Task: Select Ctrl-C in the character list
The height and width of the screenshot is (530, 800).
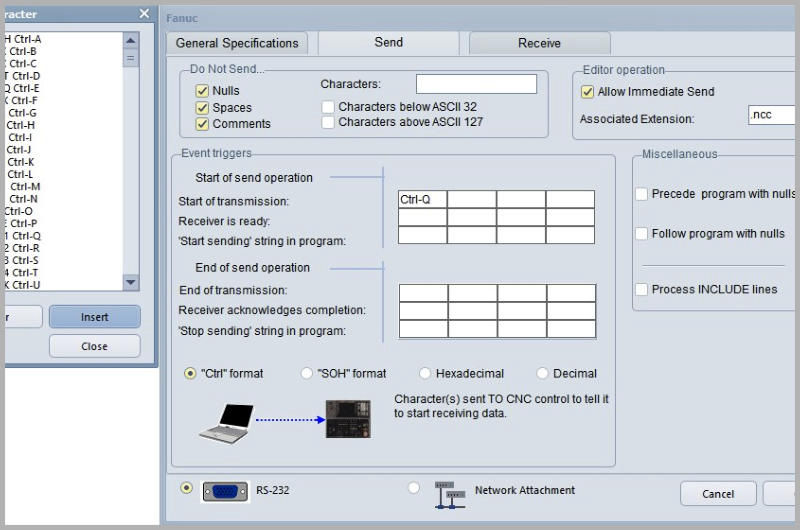Action: click(64, 64)
